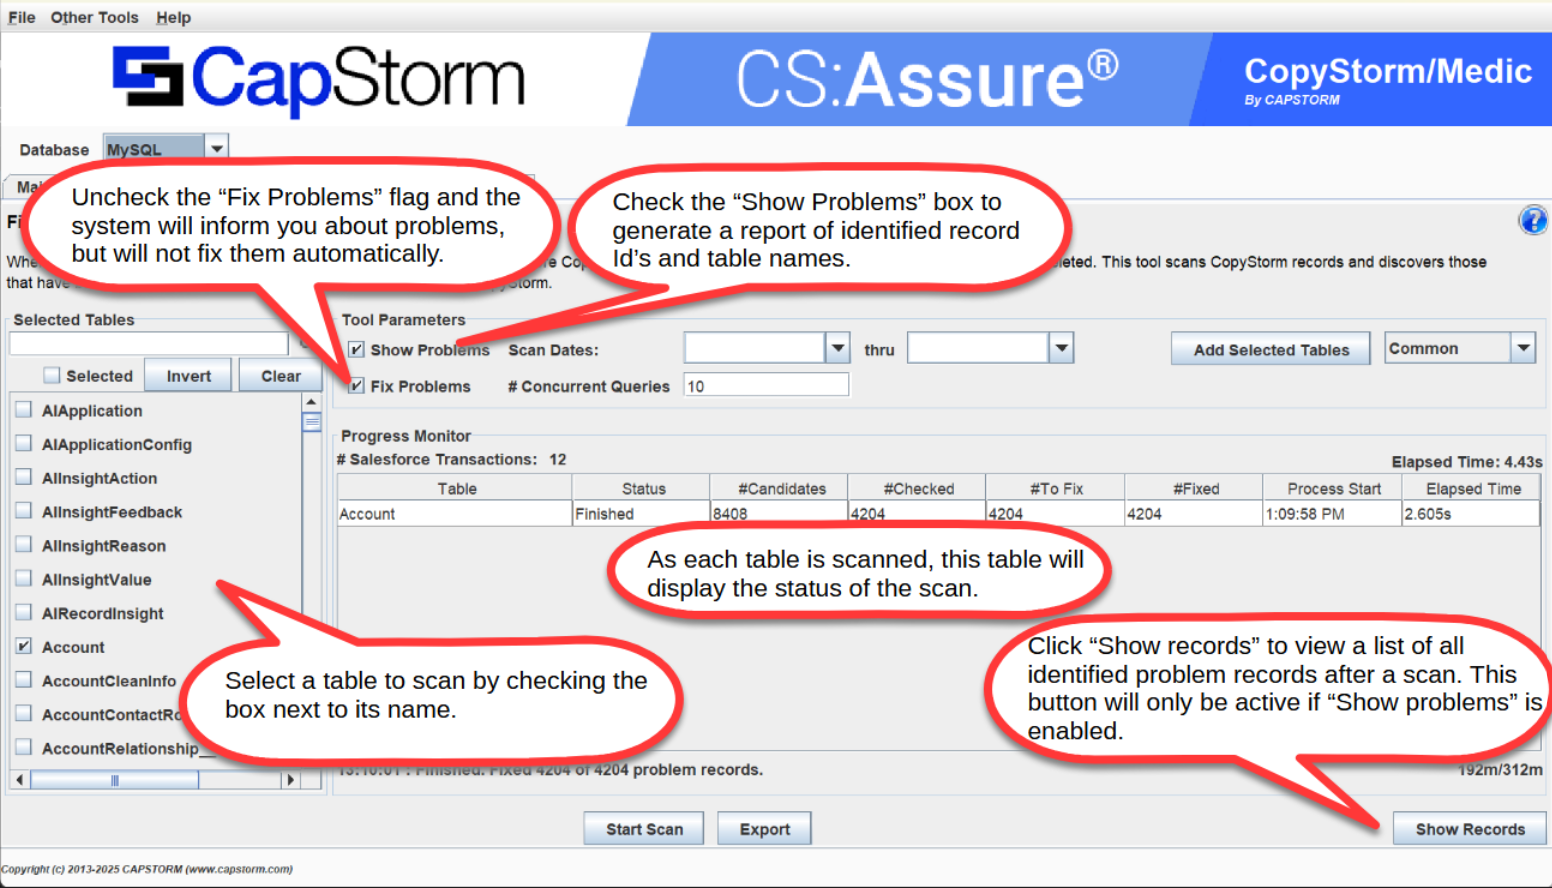
Task: Open the Database MySQL dropdown
Action: (216, 148)
